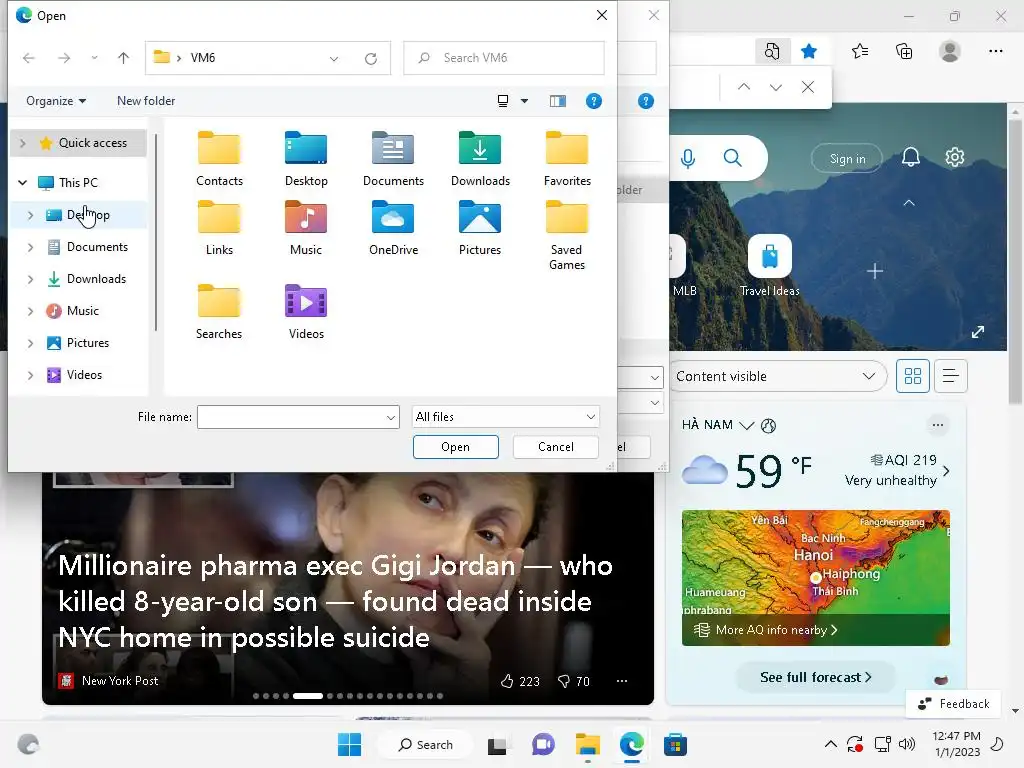Select Pictures in navigation pane
Viewport: 1024px width, 768px height.
(x=88, y=343)
